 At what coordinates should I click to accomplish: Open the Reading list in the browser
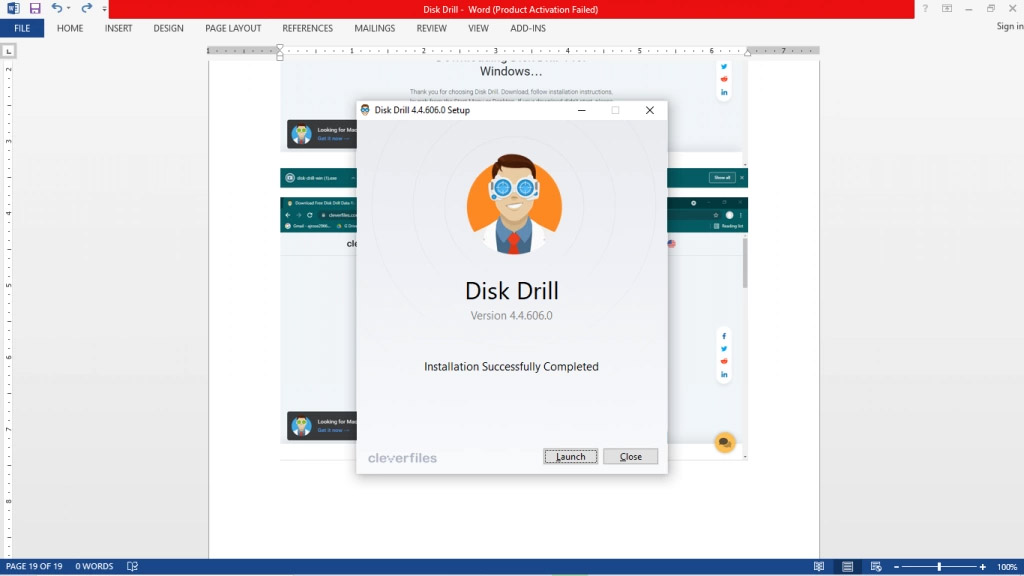728,226
